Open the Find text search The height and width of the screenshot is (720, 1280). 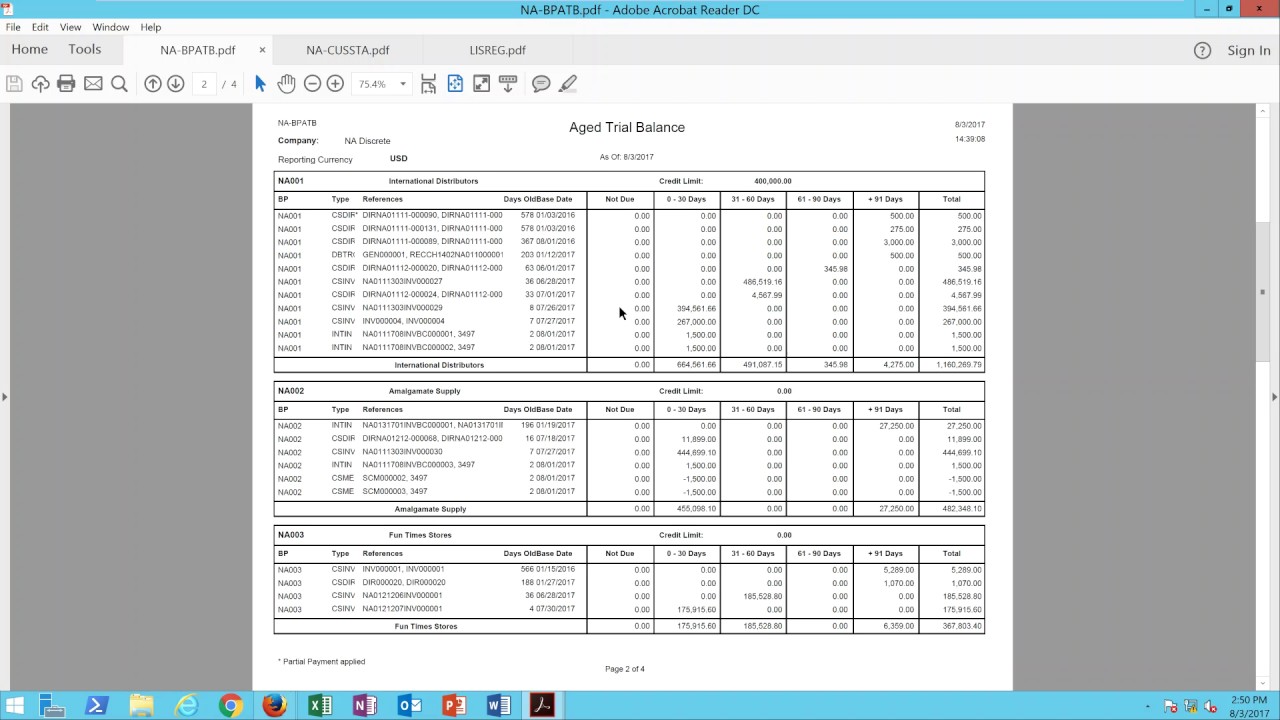click(119, 84)
